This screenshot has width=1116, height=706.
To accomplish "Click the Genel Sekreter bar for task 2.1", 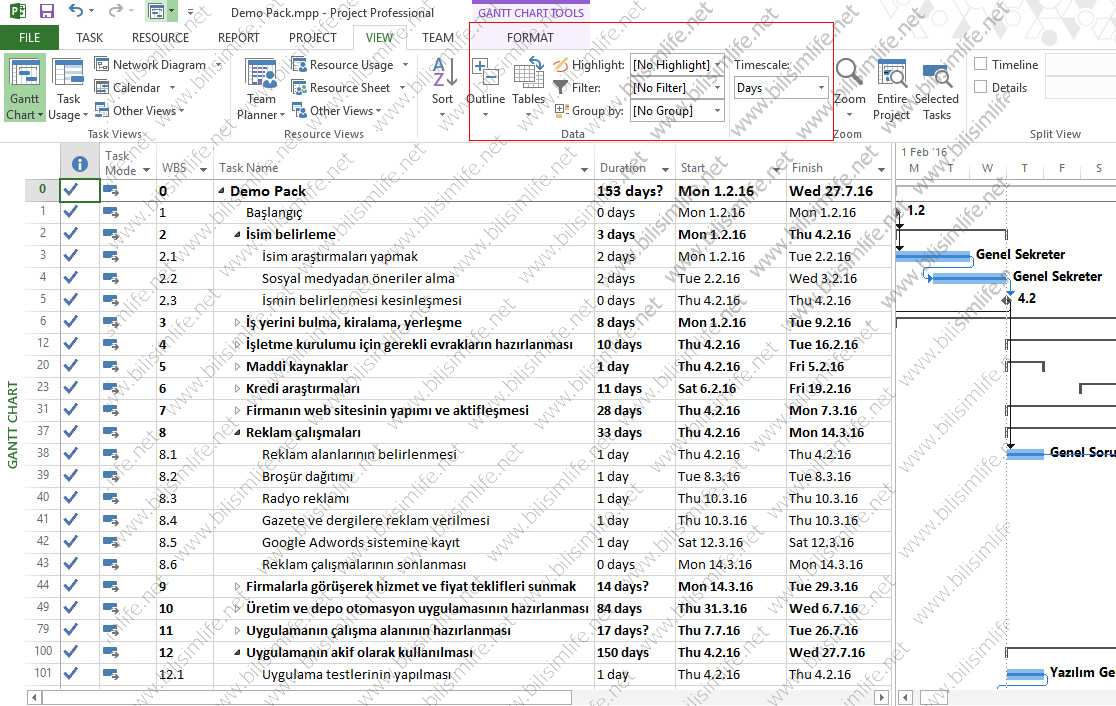I will click(933, 255).
